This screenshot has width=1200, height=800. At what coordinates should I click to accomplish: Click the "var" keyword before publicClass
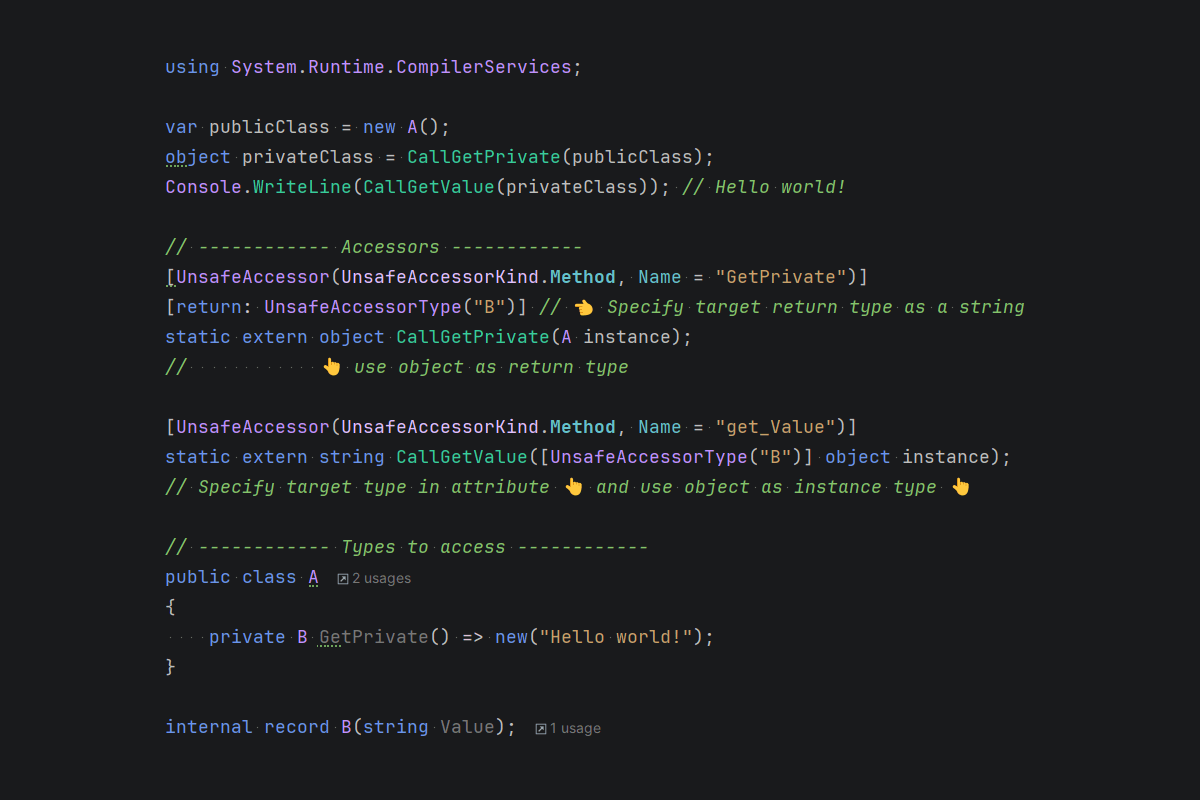[181, 127]
